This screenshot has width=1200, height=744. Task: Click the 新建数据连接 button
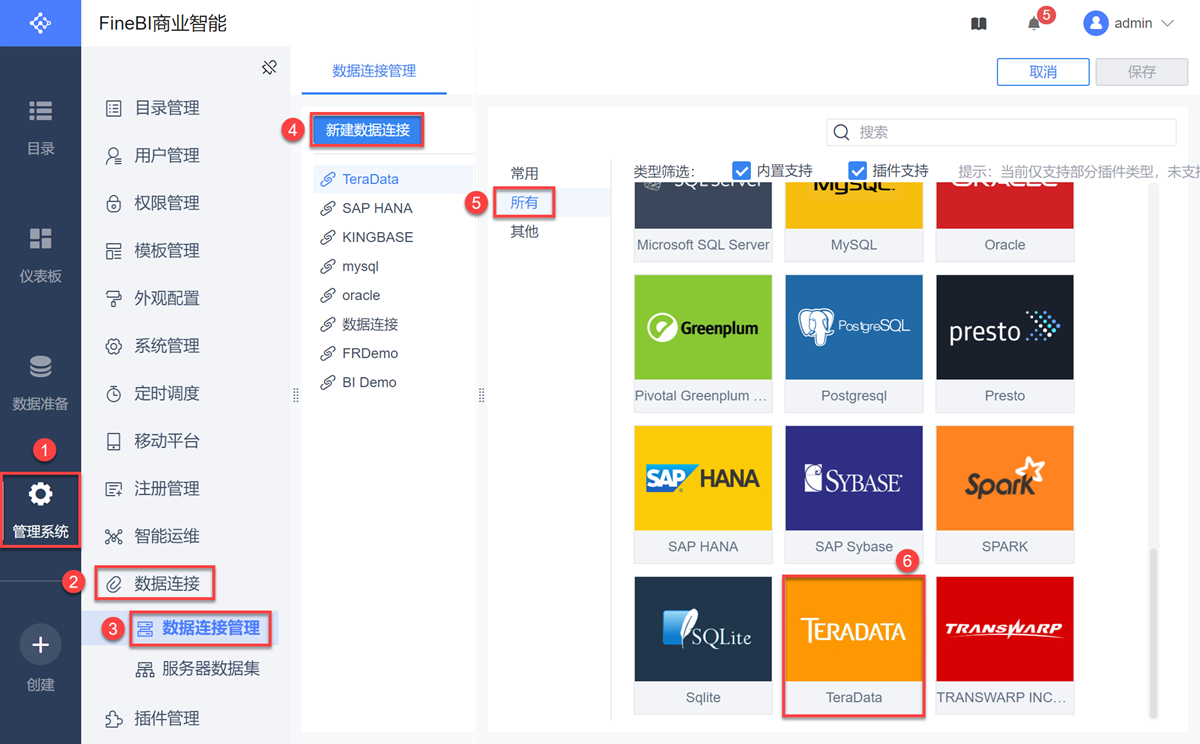pos(367,130)
